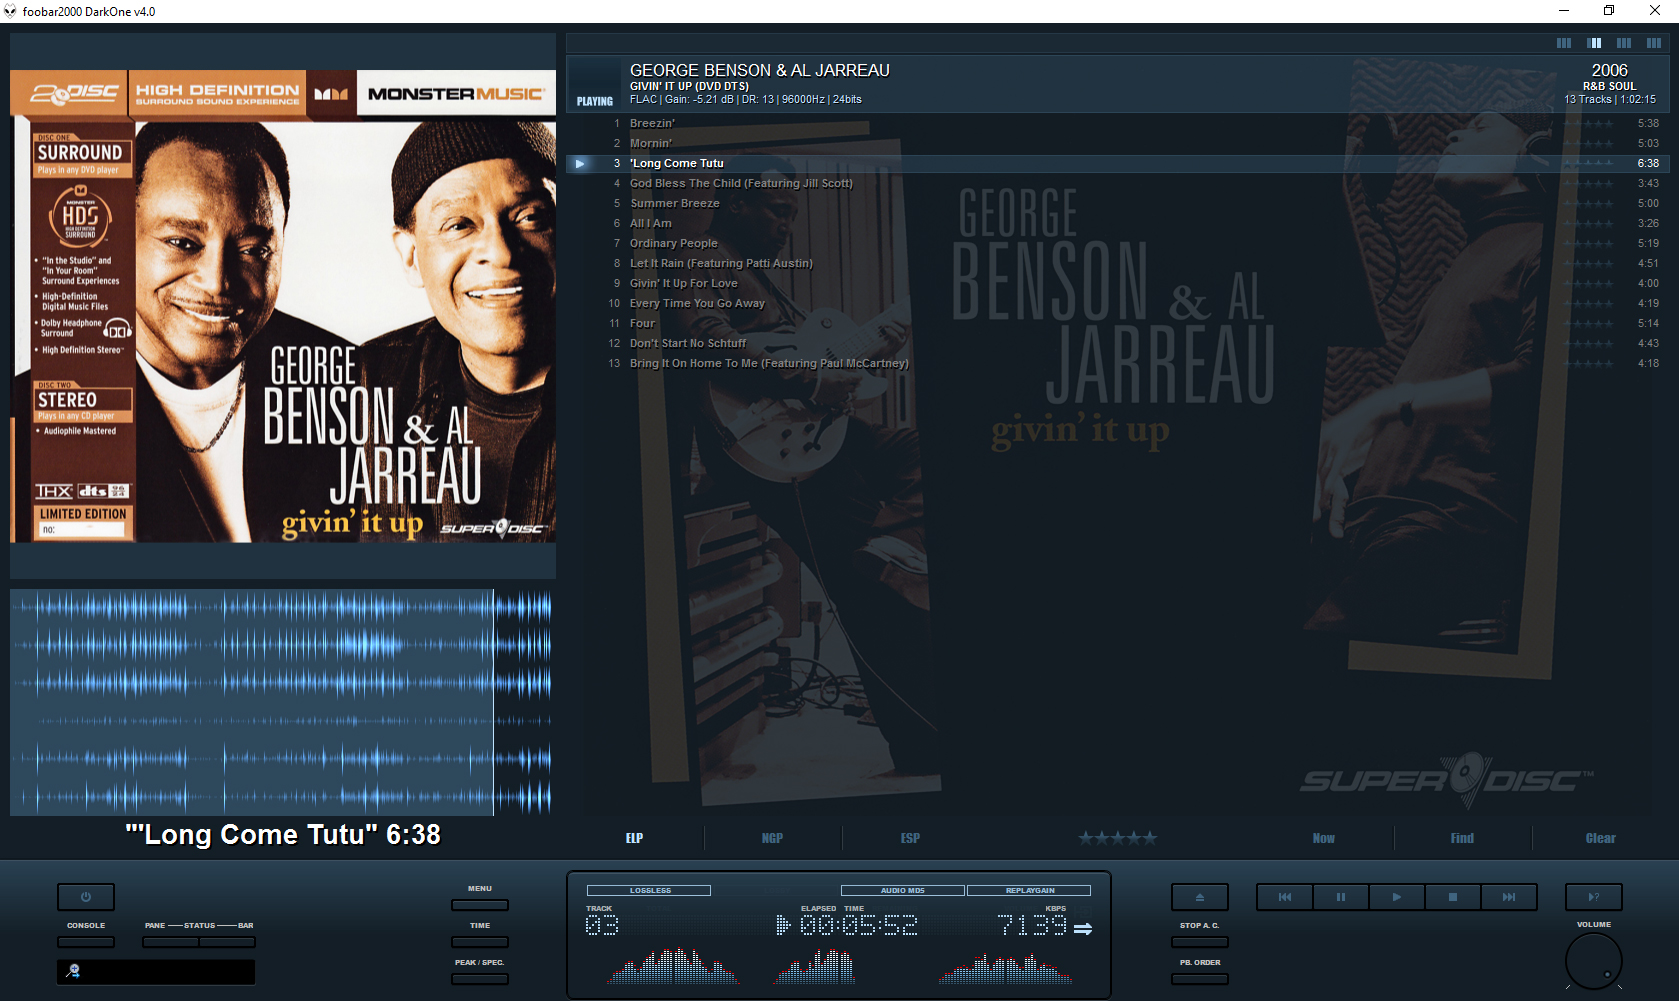This screenshot has width=1679, height=1001.
Task: Click the five-star rating bar
Action: [x=1117, y=838]
